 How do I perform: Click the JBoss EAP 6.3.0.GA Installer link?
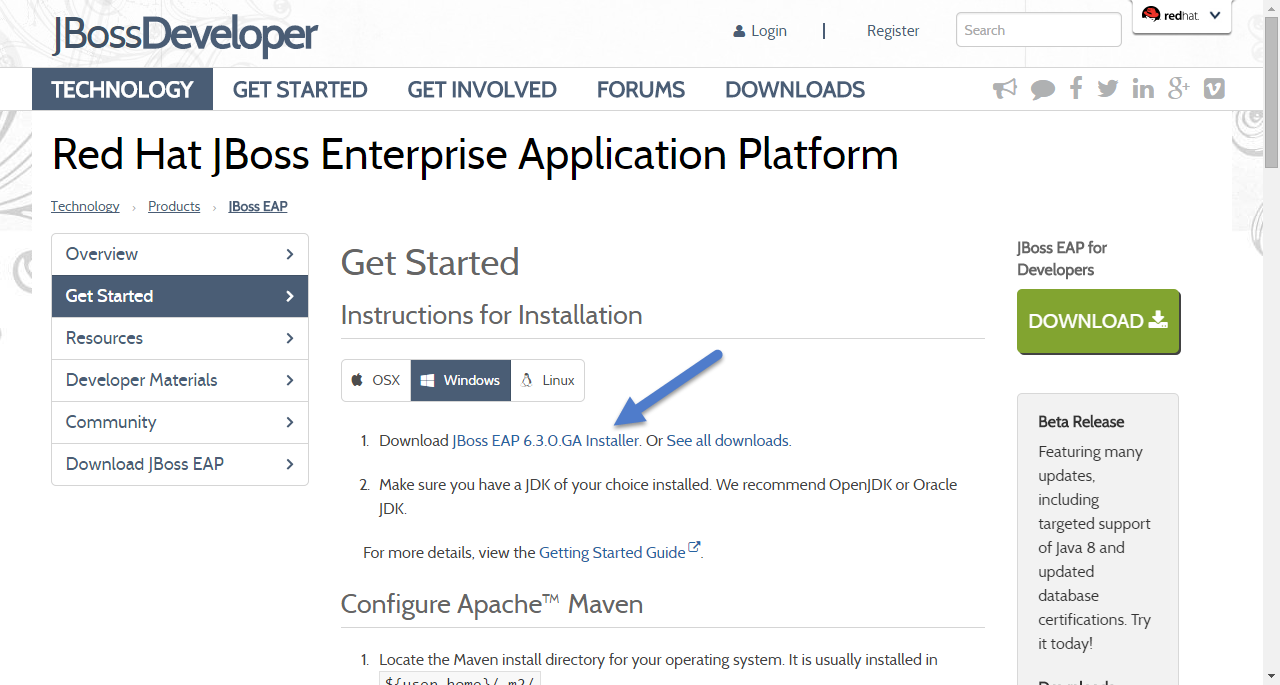coord(545,440)
